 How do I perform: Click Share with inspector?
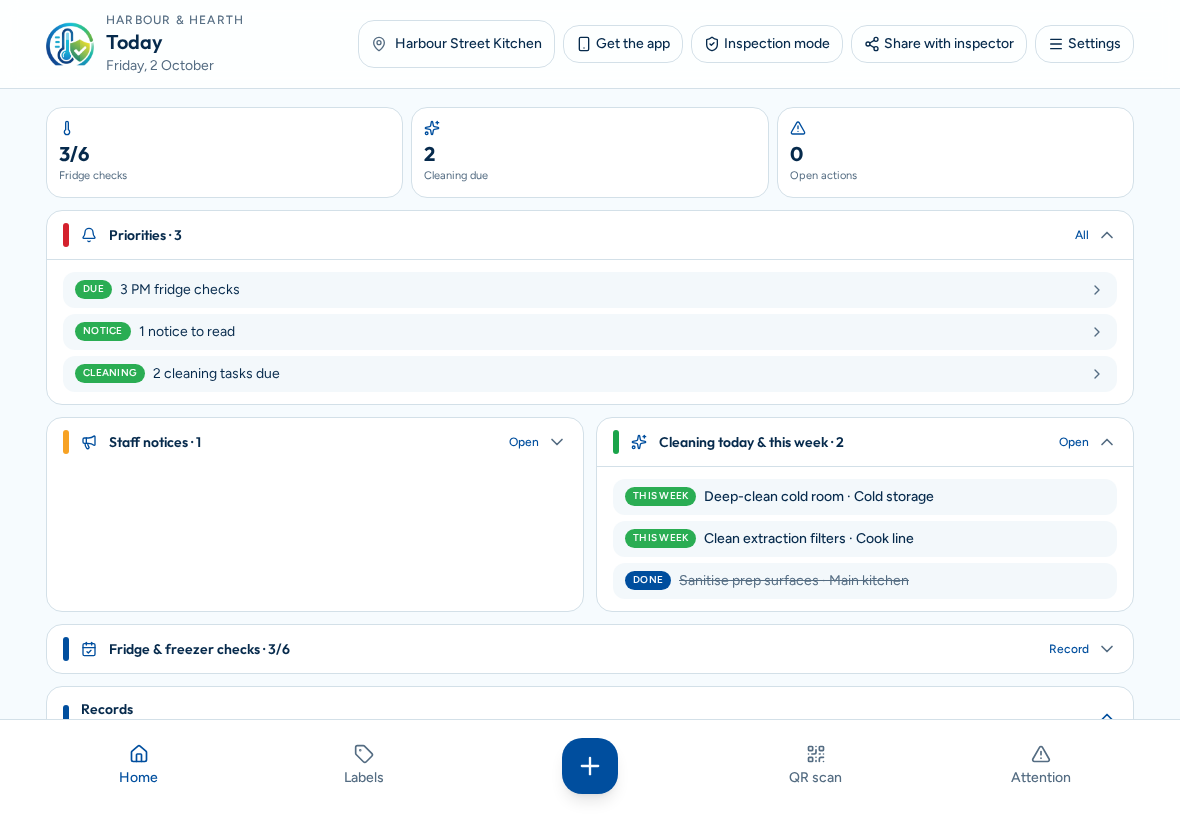(939, 44)
